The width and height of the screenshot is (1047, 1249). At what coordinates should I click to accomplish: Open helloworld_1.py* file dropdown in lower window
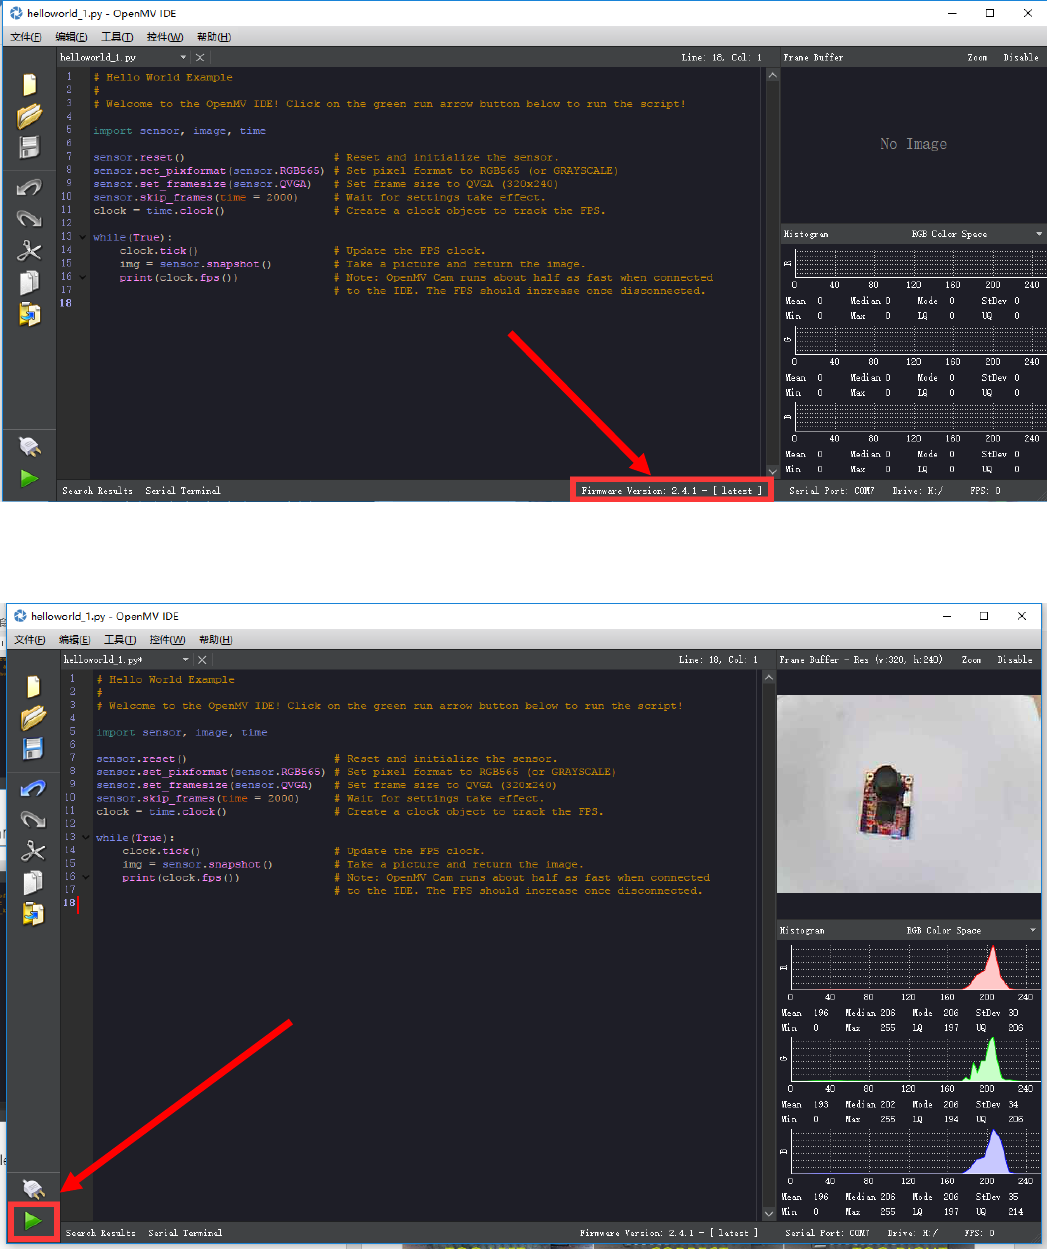[x=185, y=660]
